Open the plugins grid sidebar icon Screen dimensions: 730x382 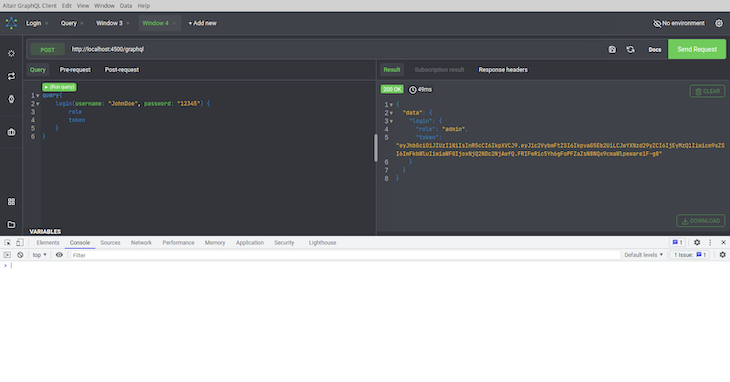pos(11,201)
